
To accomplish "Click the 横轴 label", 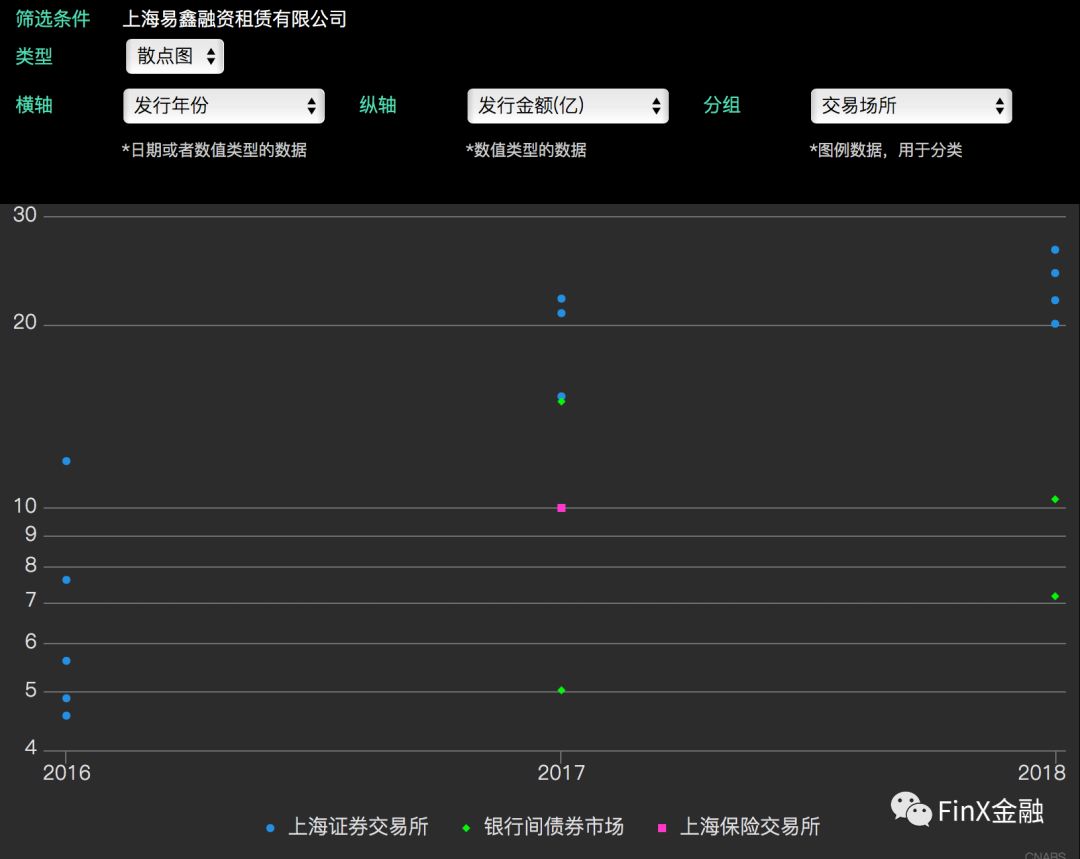I will point(34,105).
